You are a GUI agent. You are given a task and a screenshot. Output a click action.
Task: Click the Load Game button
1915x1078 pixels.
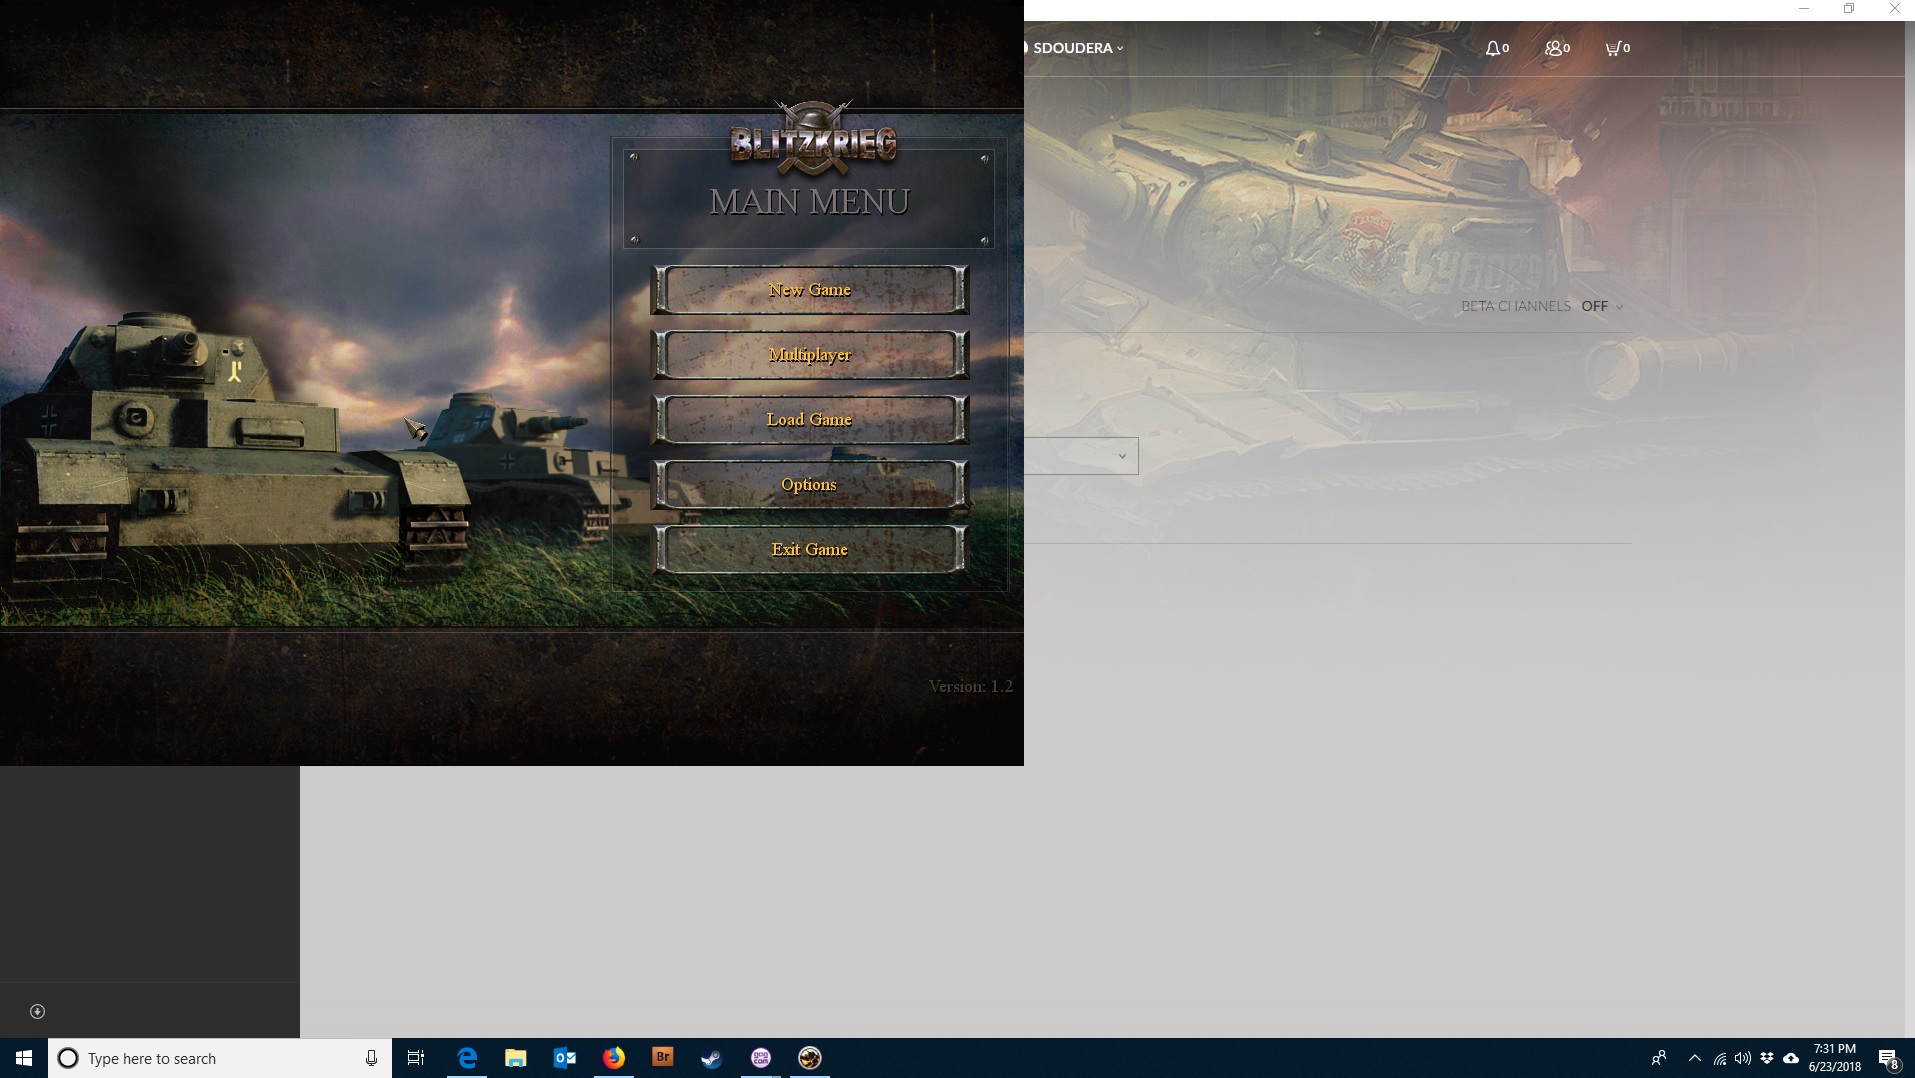coord(809,420)
